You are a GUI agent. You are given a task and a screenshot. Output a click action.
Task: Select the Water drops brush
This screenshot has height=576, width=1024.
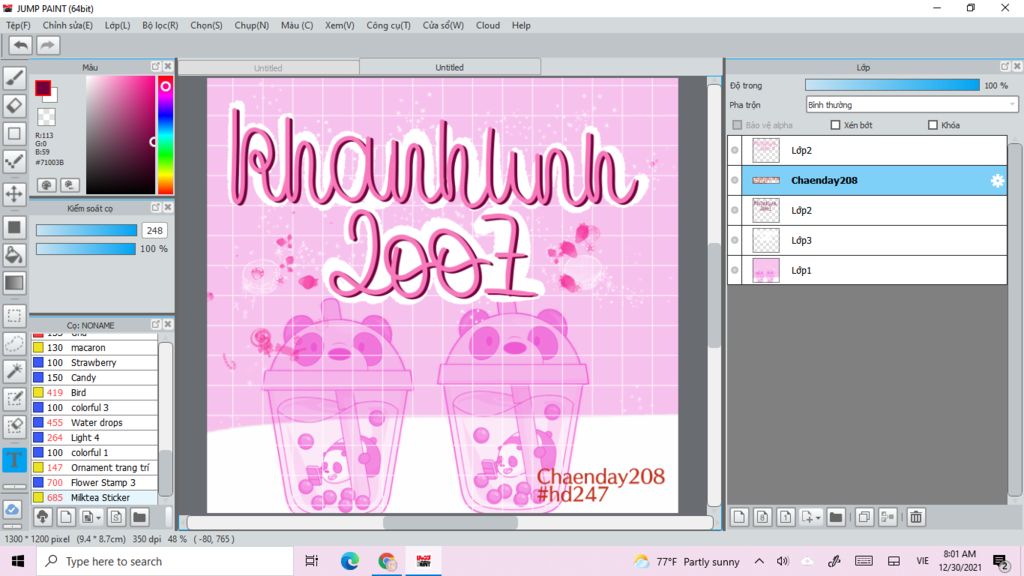[x=95, y=423]
